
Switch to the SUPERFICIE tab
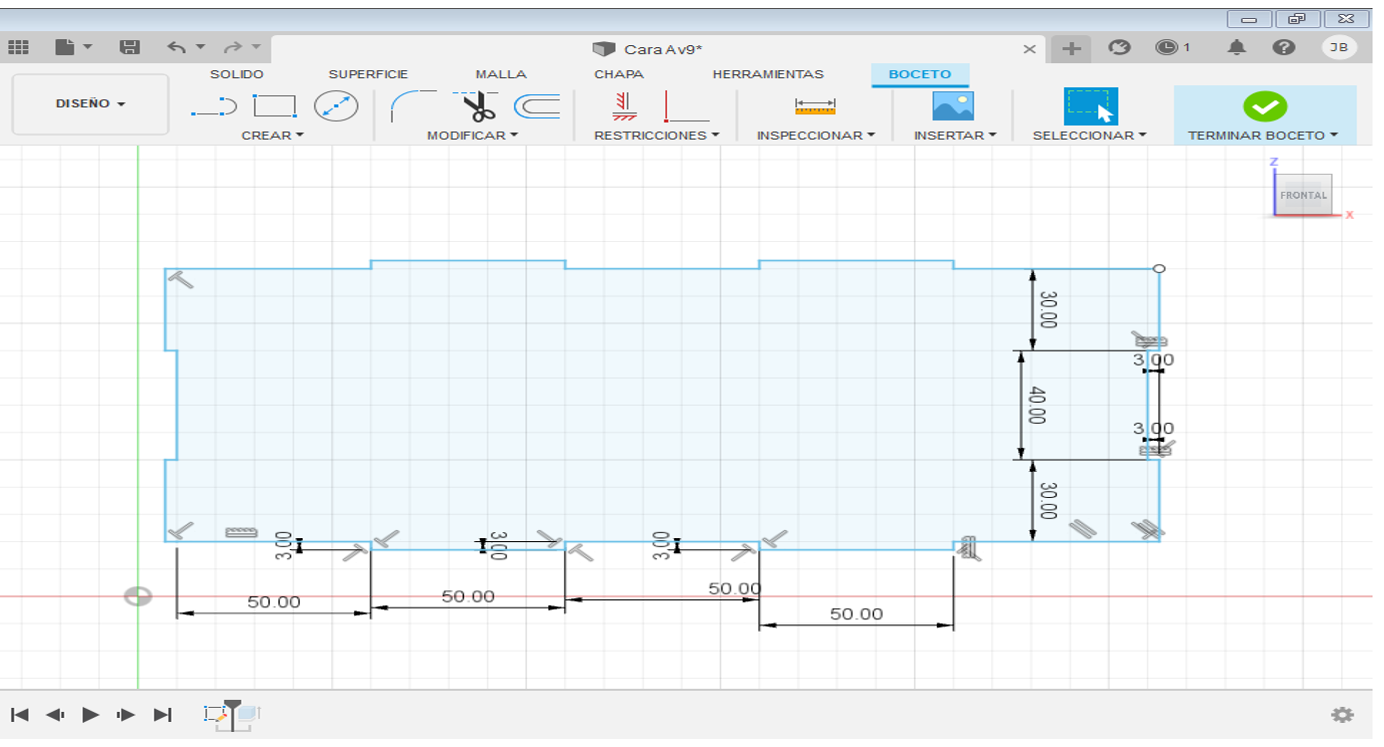368,74
